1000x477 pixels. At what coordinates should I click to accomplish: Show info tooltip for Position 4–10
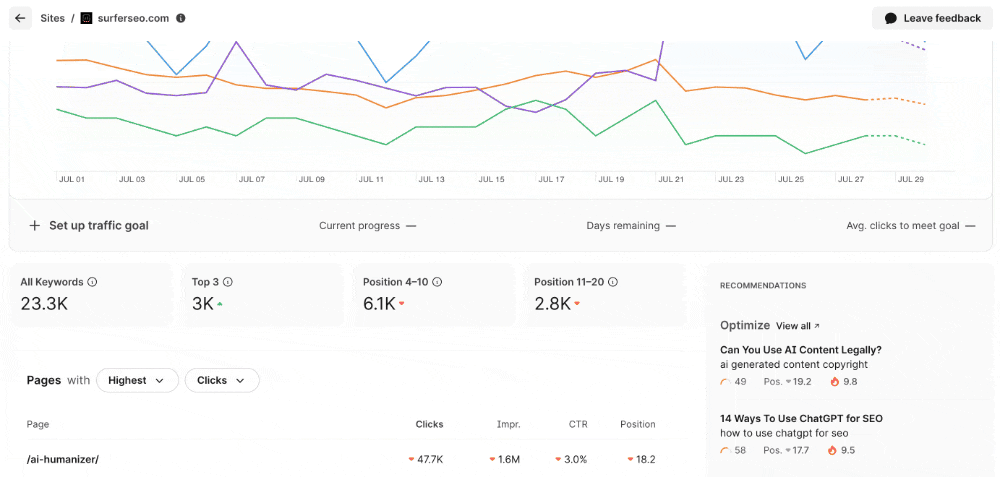point(437,282)
